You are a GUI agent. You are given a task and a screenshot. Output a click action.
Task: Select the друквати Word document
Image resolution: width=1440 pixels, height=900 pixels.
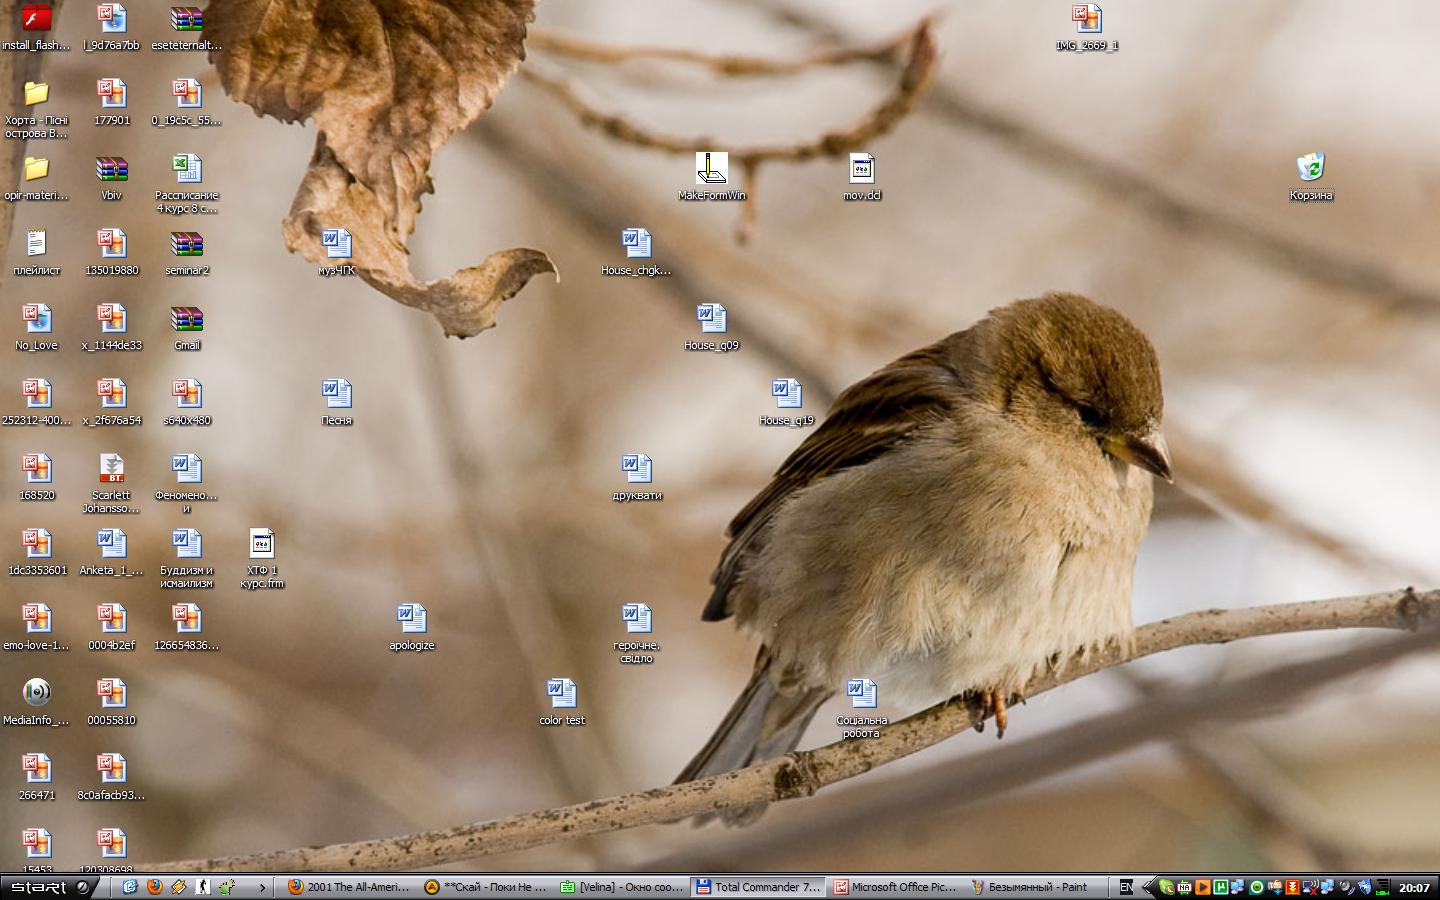pyautogui.click(x=637, y=477)
